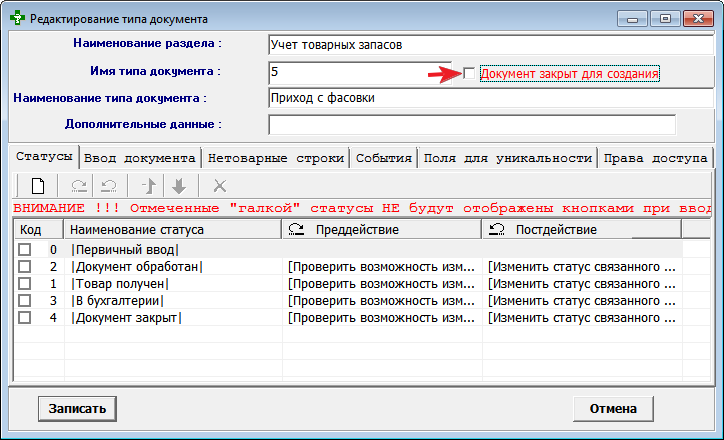Open the 'Поля для уникальности' tab
This screenshot has height=440, width=724.
click(507, 158)
